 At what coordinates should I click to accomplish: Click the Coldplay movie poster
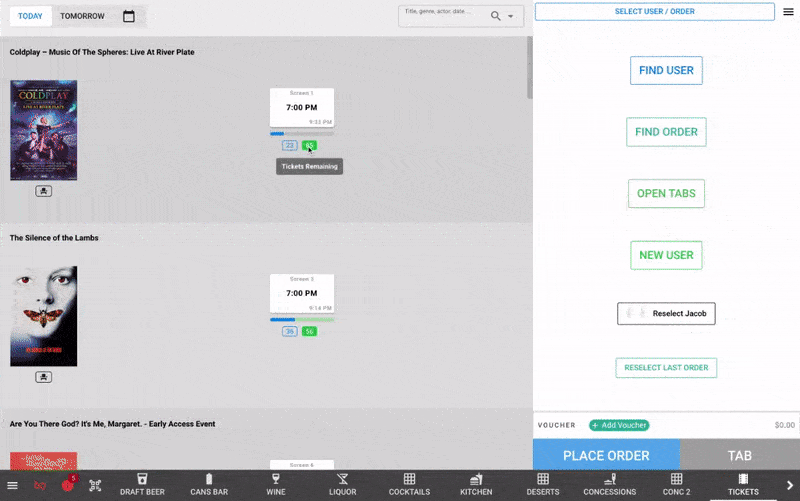[x=44, y=130]
